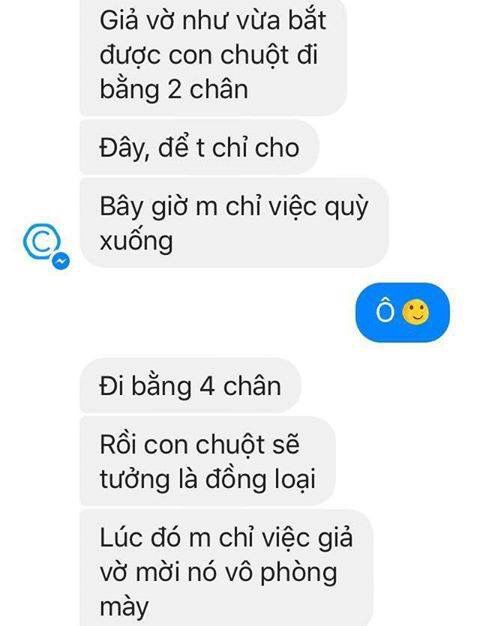
Task: Select the 'Đây, để t chỉ cho' message
Action: [199, 148]
